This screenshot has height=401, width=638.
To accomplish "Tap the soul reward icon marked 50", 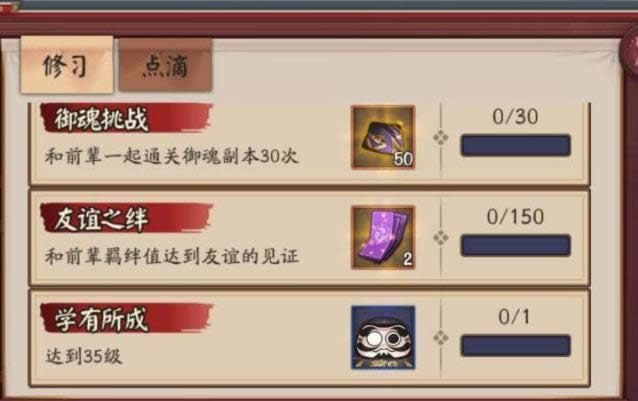I will tap(383, 137).
